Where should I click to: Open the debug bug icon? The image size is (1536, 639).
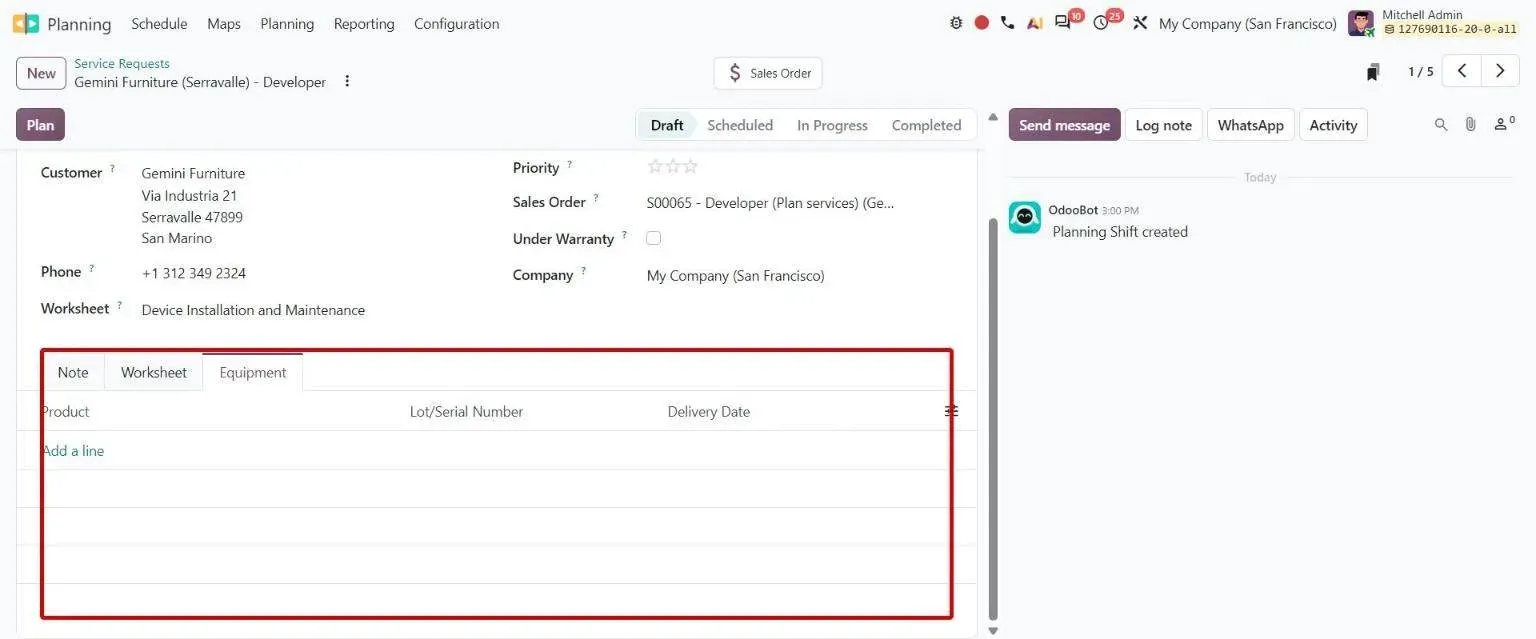956,23
